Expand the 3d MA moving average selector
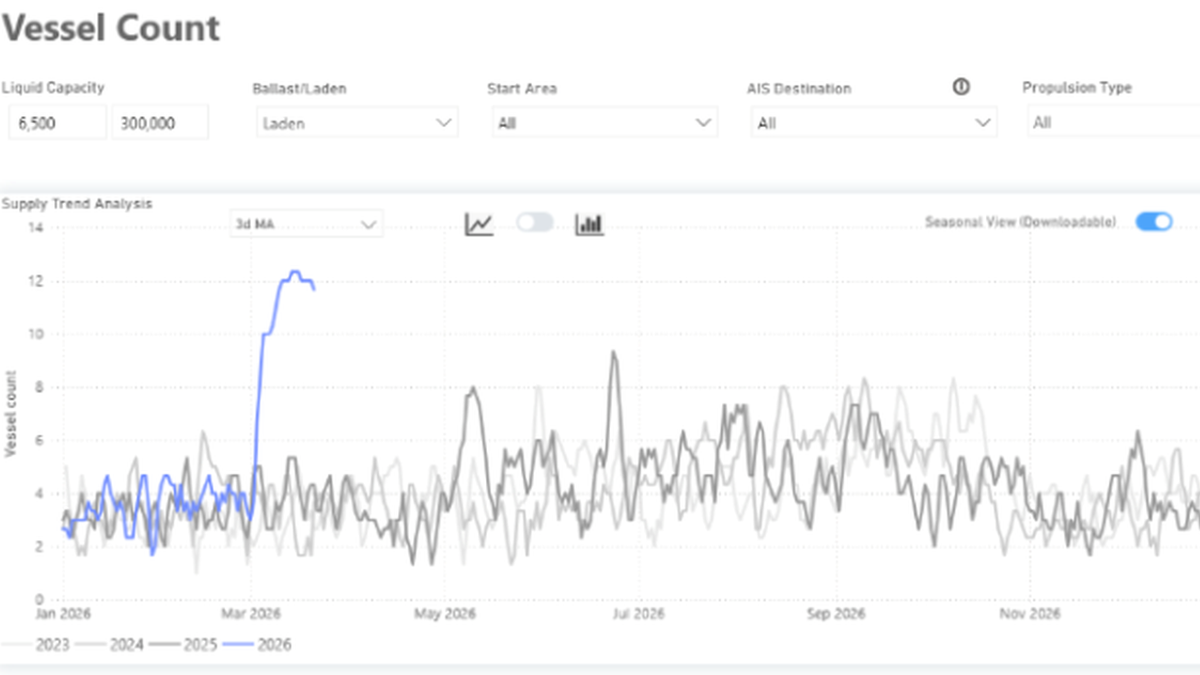This screenshot has width=1200, height=675. [305, 224]
